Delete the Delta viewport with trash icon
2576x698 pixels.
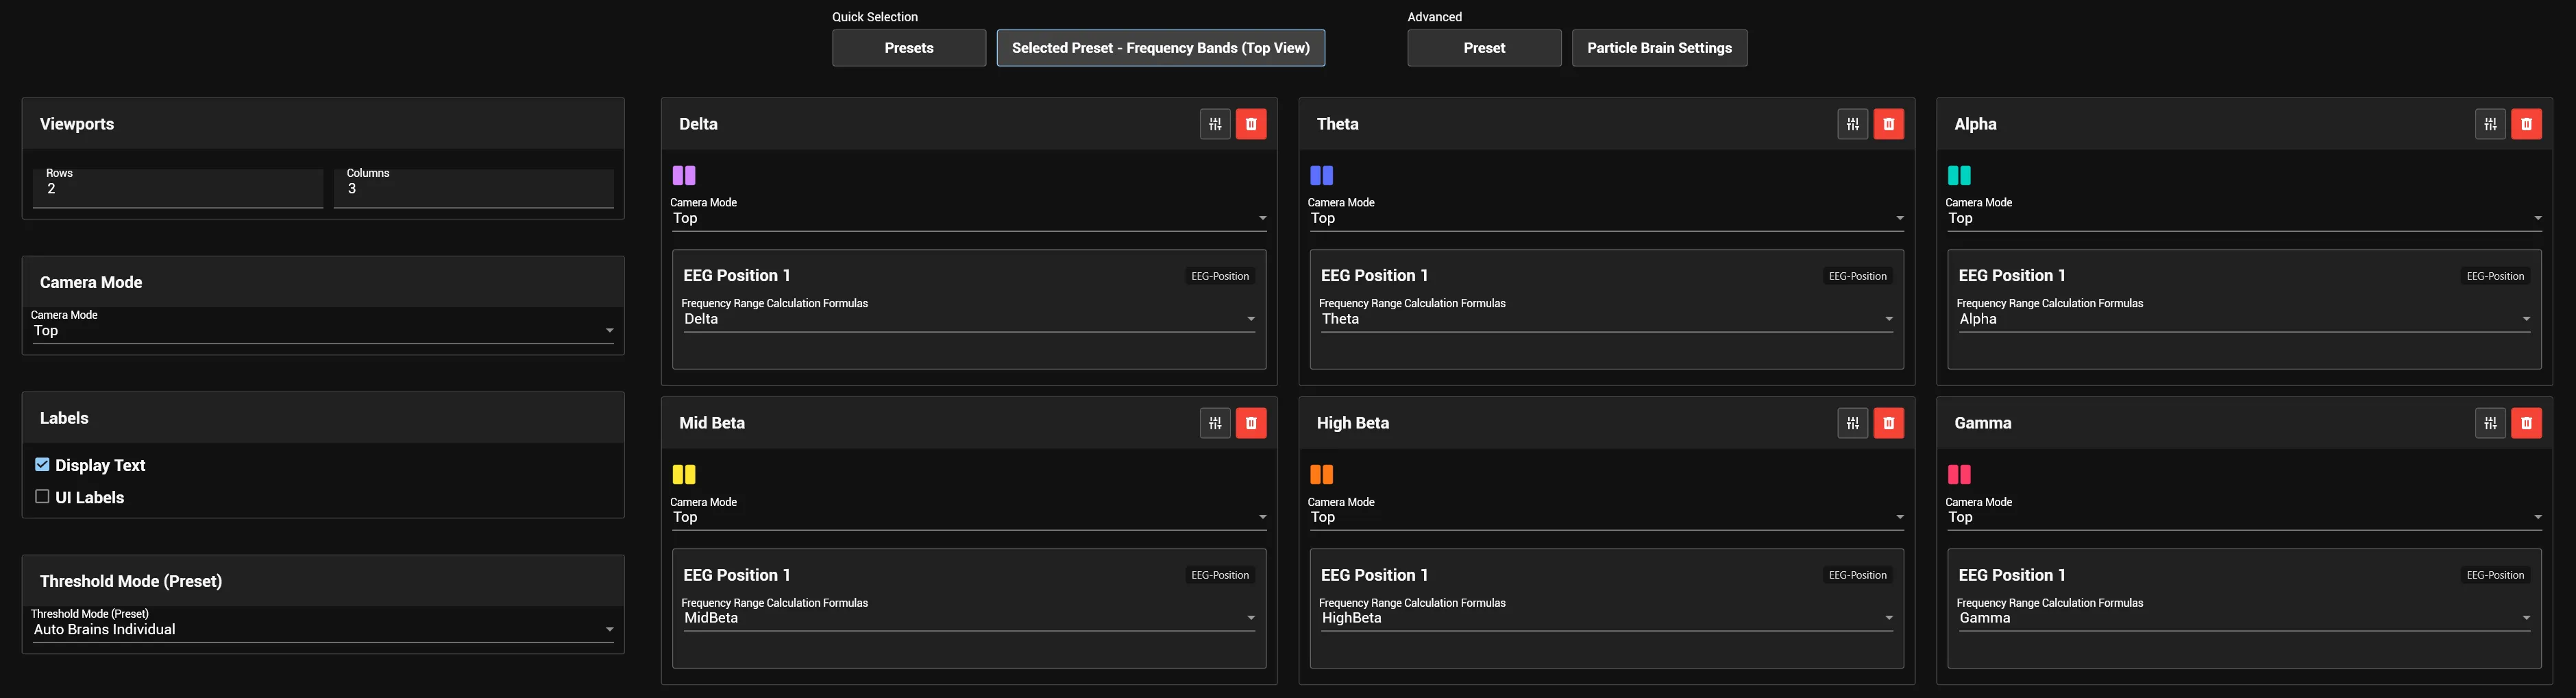[1251, 124]
